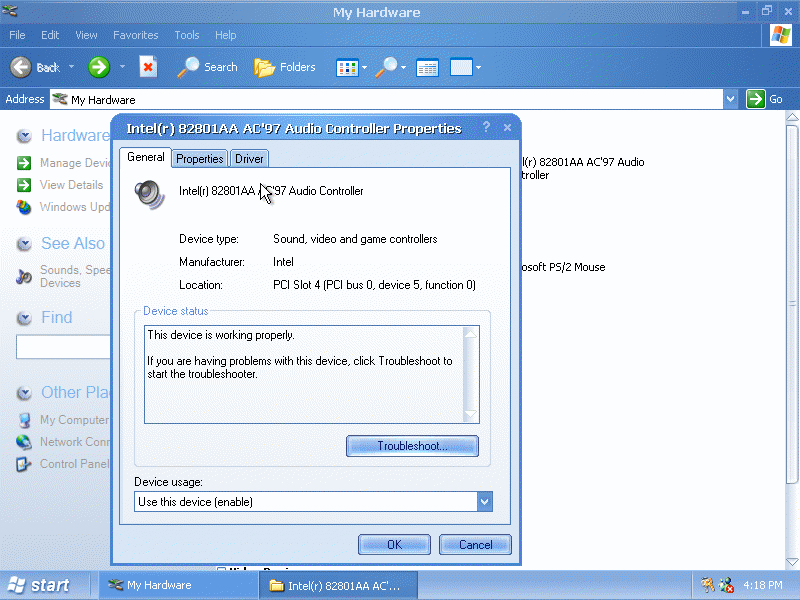Open the magnifier icon dropdown arrow
Viewport: 800px width, 600px height.
click(x=404, y=67)
